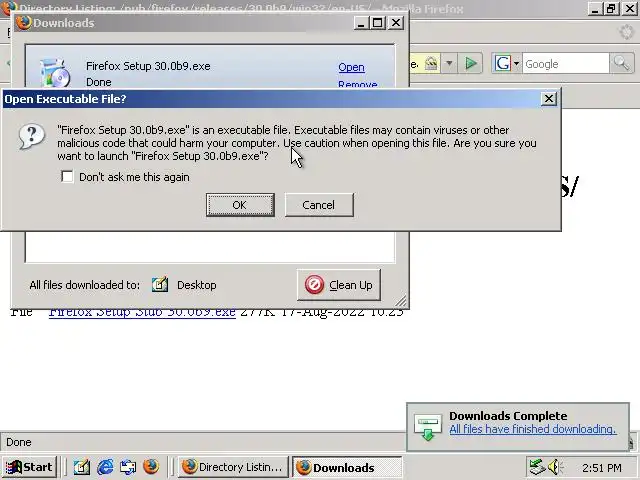This screenshot has height=480, width=640.
Task: Open the Desktop download folder link
Action: (x=196, y=285)
